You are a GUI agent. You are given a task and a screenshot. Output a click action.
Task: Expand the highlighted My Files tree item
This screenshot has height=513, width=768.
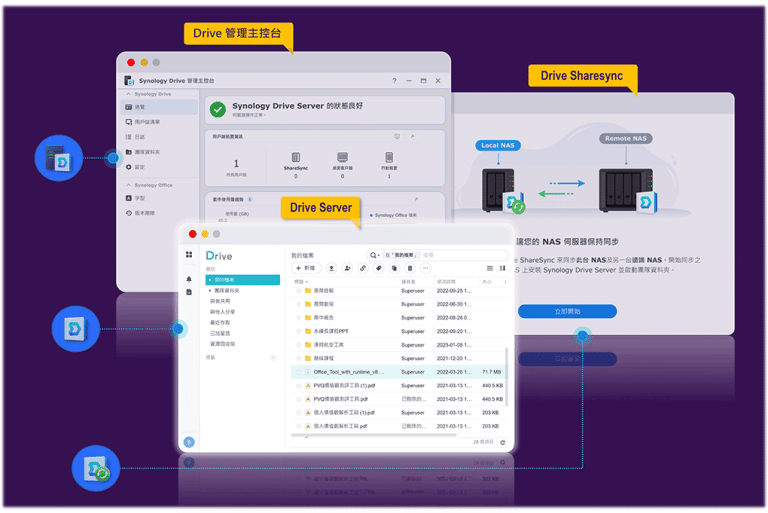[210, 280]
